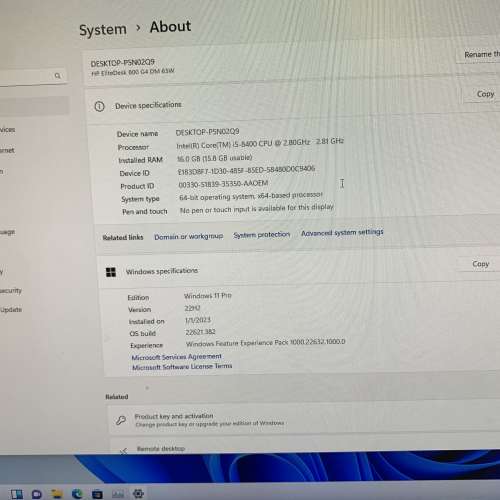The width and height of the screenshot is (500, 500).
Task: Open Advanced system settings link
Action: [342, 232]
